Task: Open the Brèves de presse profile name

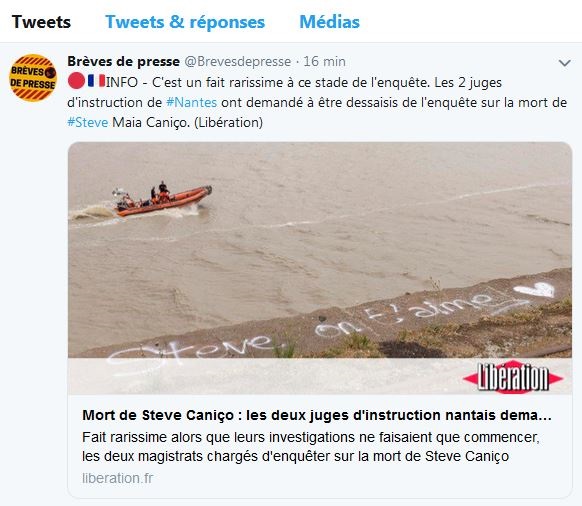Action: pyautogui.click(x=123, y=61)
